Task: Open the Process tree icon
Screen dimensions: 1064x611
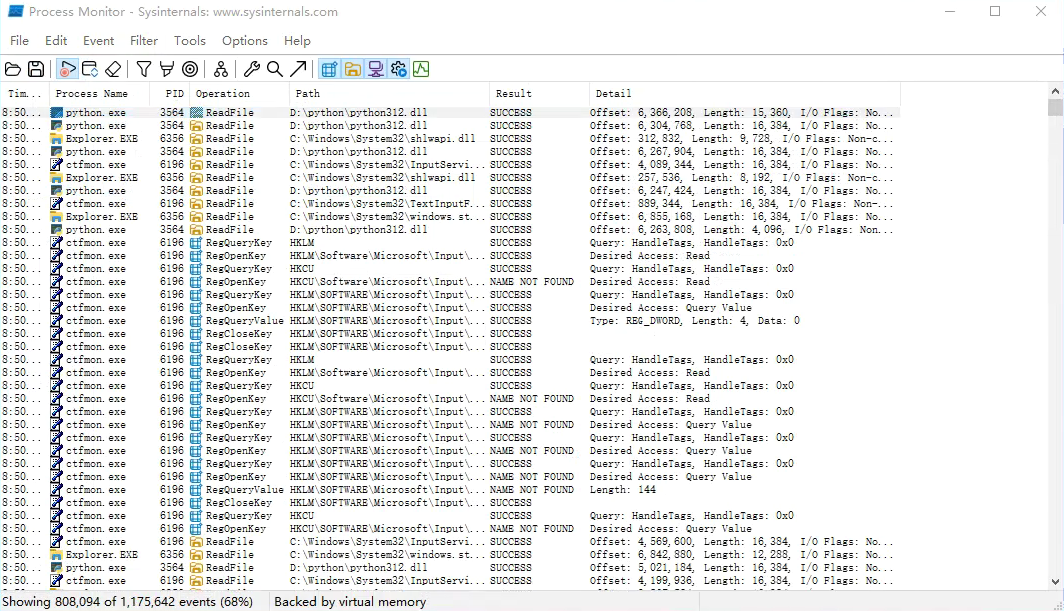Action: coord(221,69)
